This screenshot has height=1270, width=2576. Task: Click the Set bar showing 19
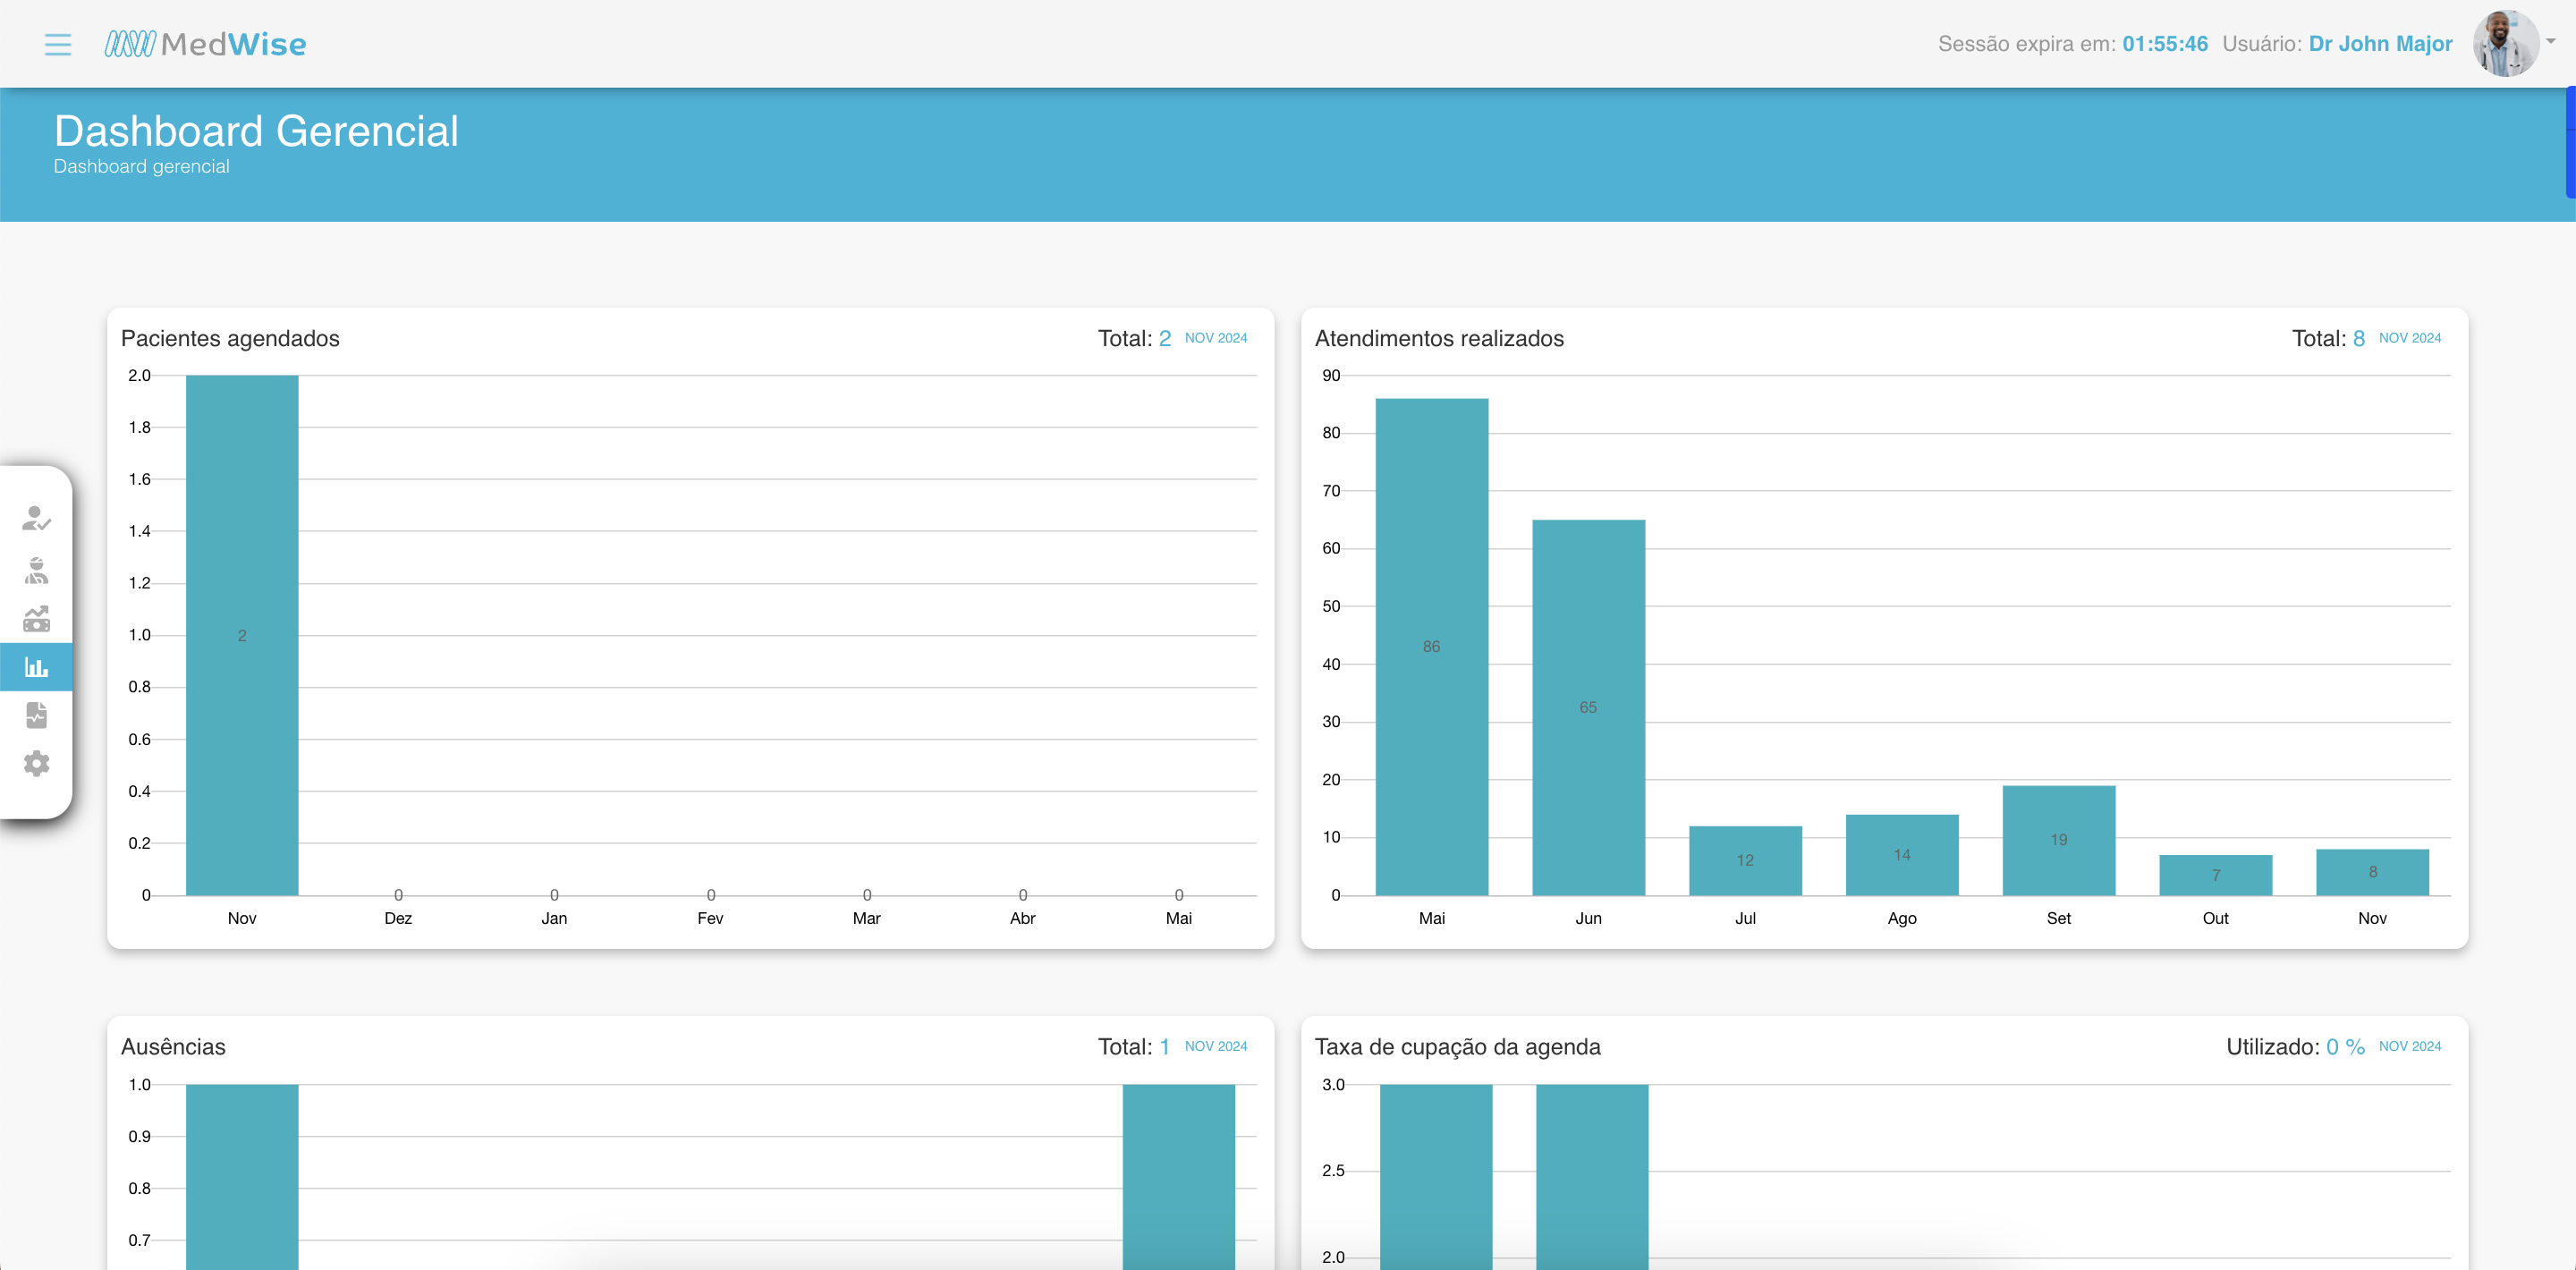(2058, 840)
